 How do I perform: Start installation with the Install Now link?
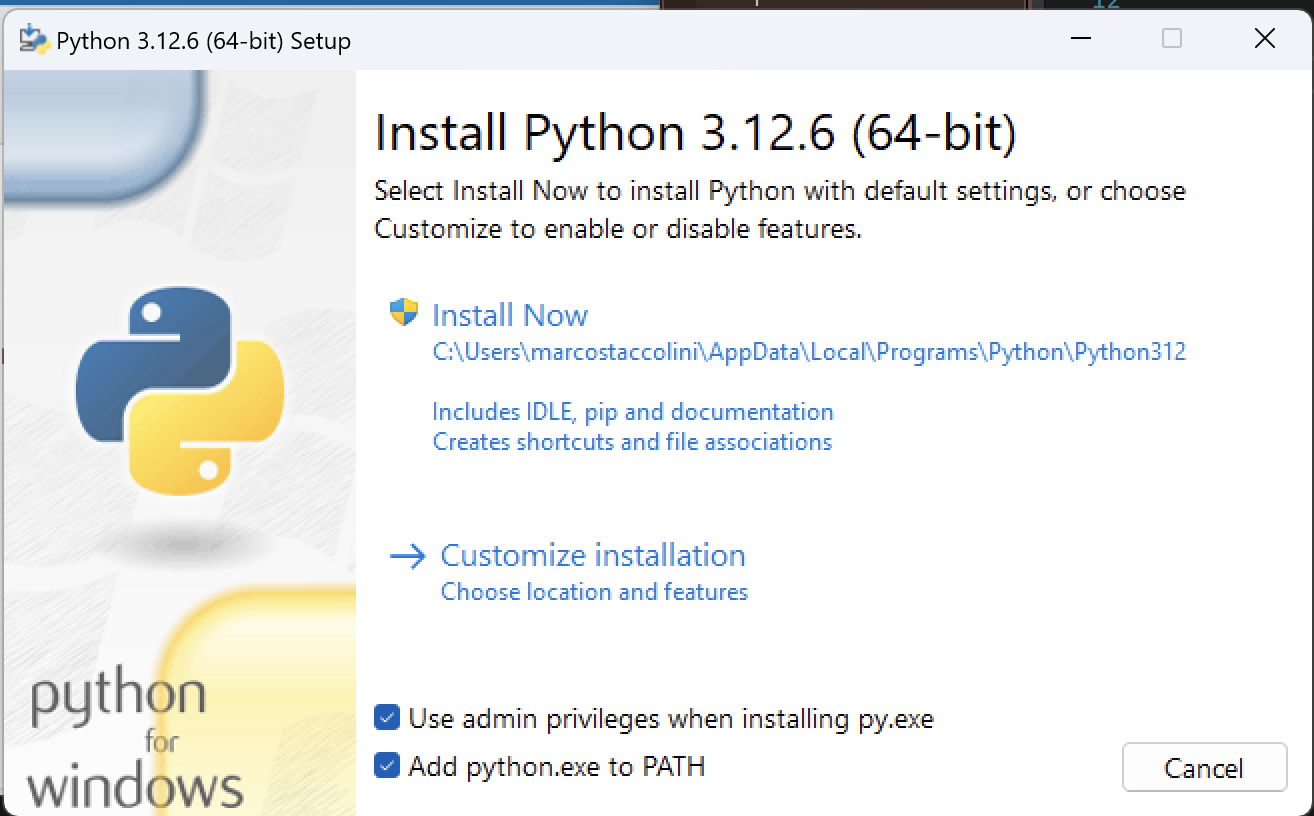pyautogui.click(x=510, y=316)
